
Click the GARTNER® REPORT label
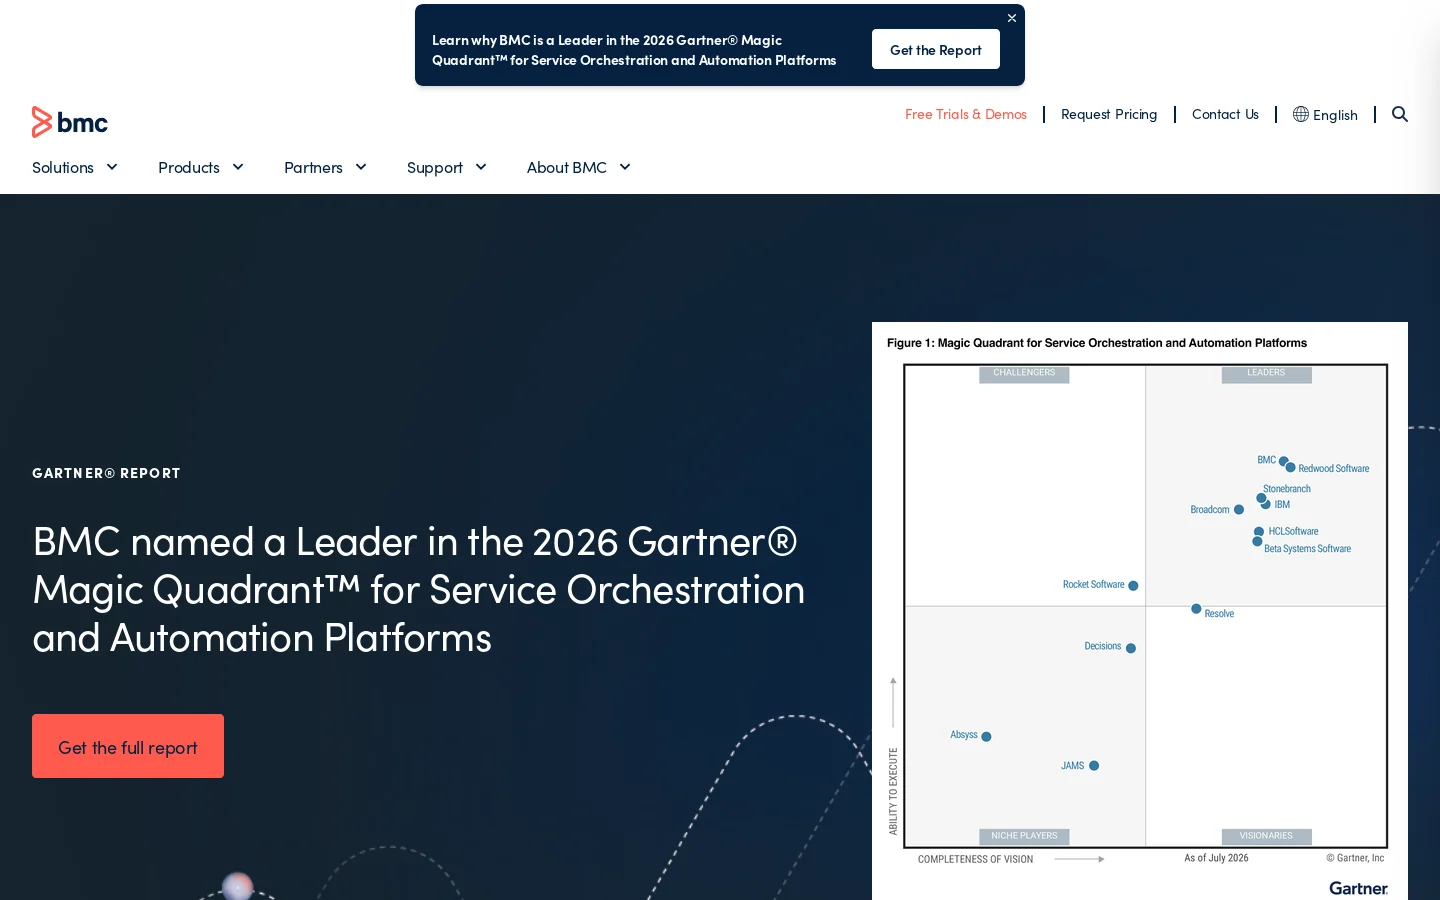[x=106, y=473]
